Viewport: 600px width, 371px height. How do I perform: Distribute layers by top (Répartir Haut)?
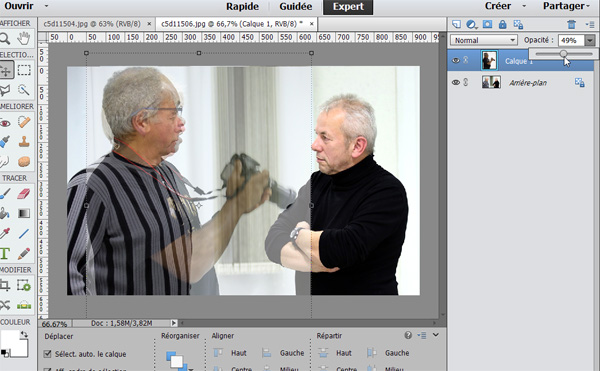click(335, 353)
